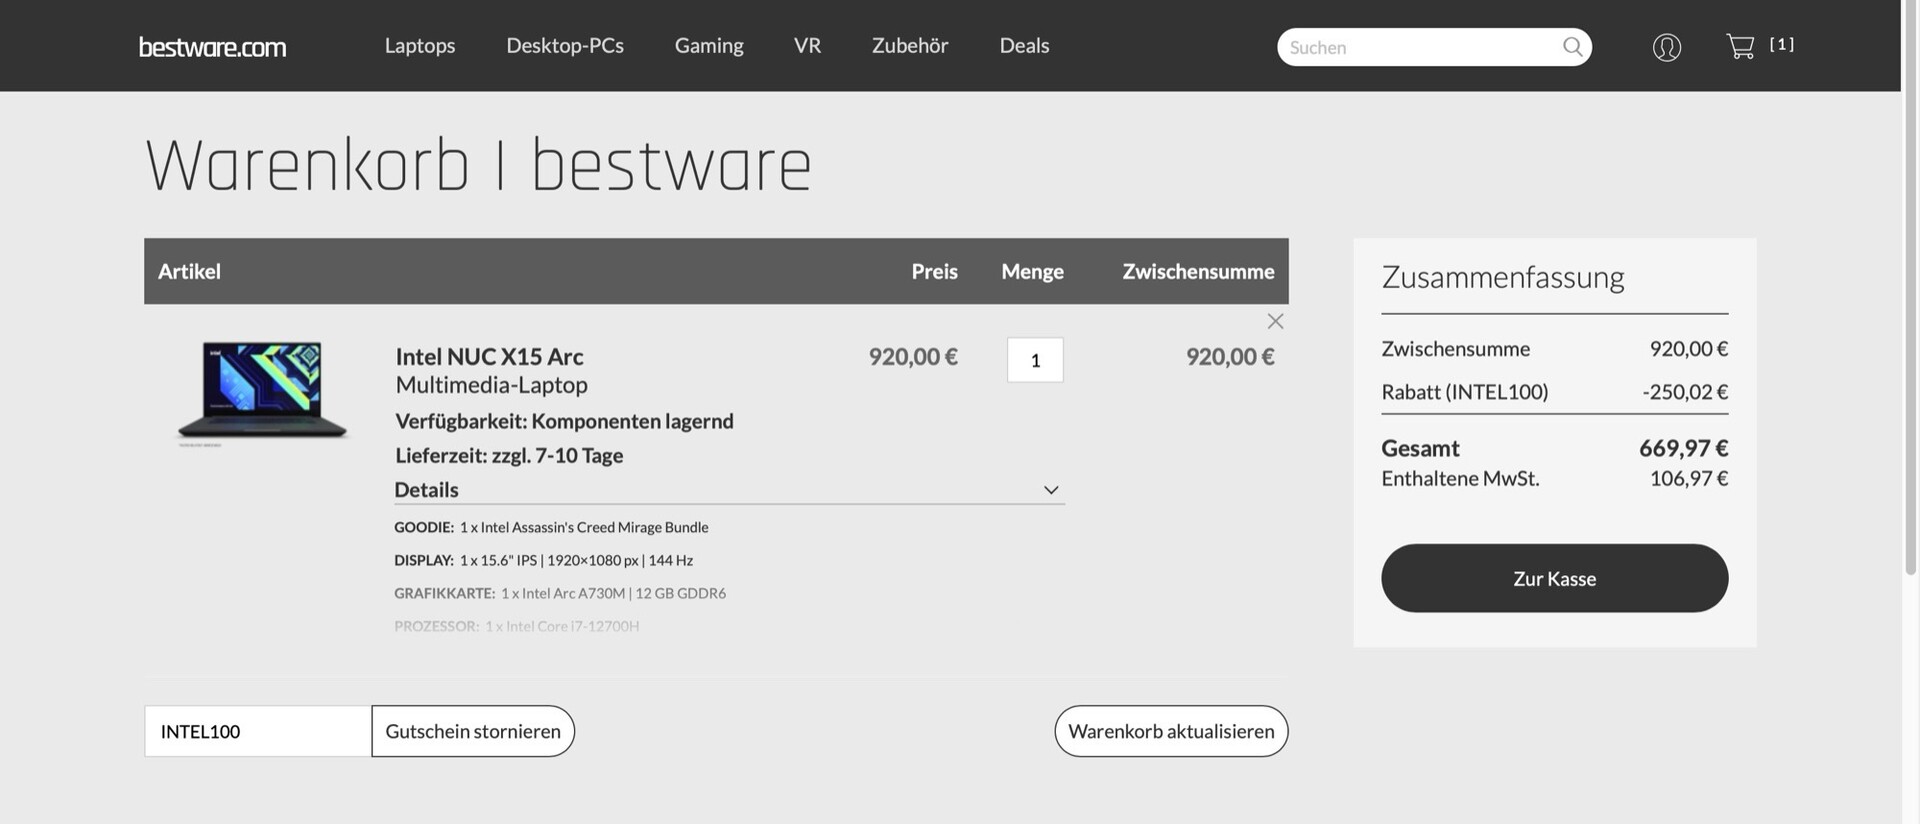Click the Verfügbarkeit: Komponenten lagernd text
This screenshot has width=1920, height=824.
(x=564, y=421)
